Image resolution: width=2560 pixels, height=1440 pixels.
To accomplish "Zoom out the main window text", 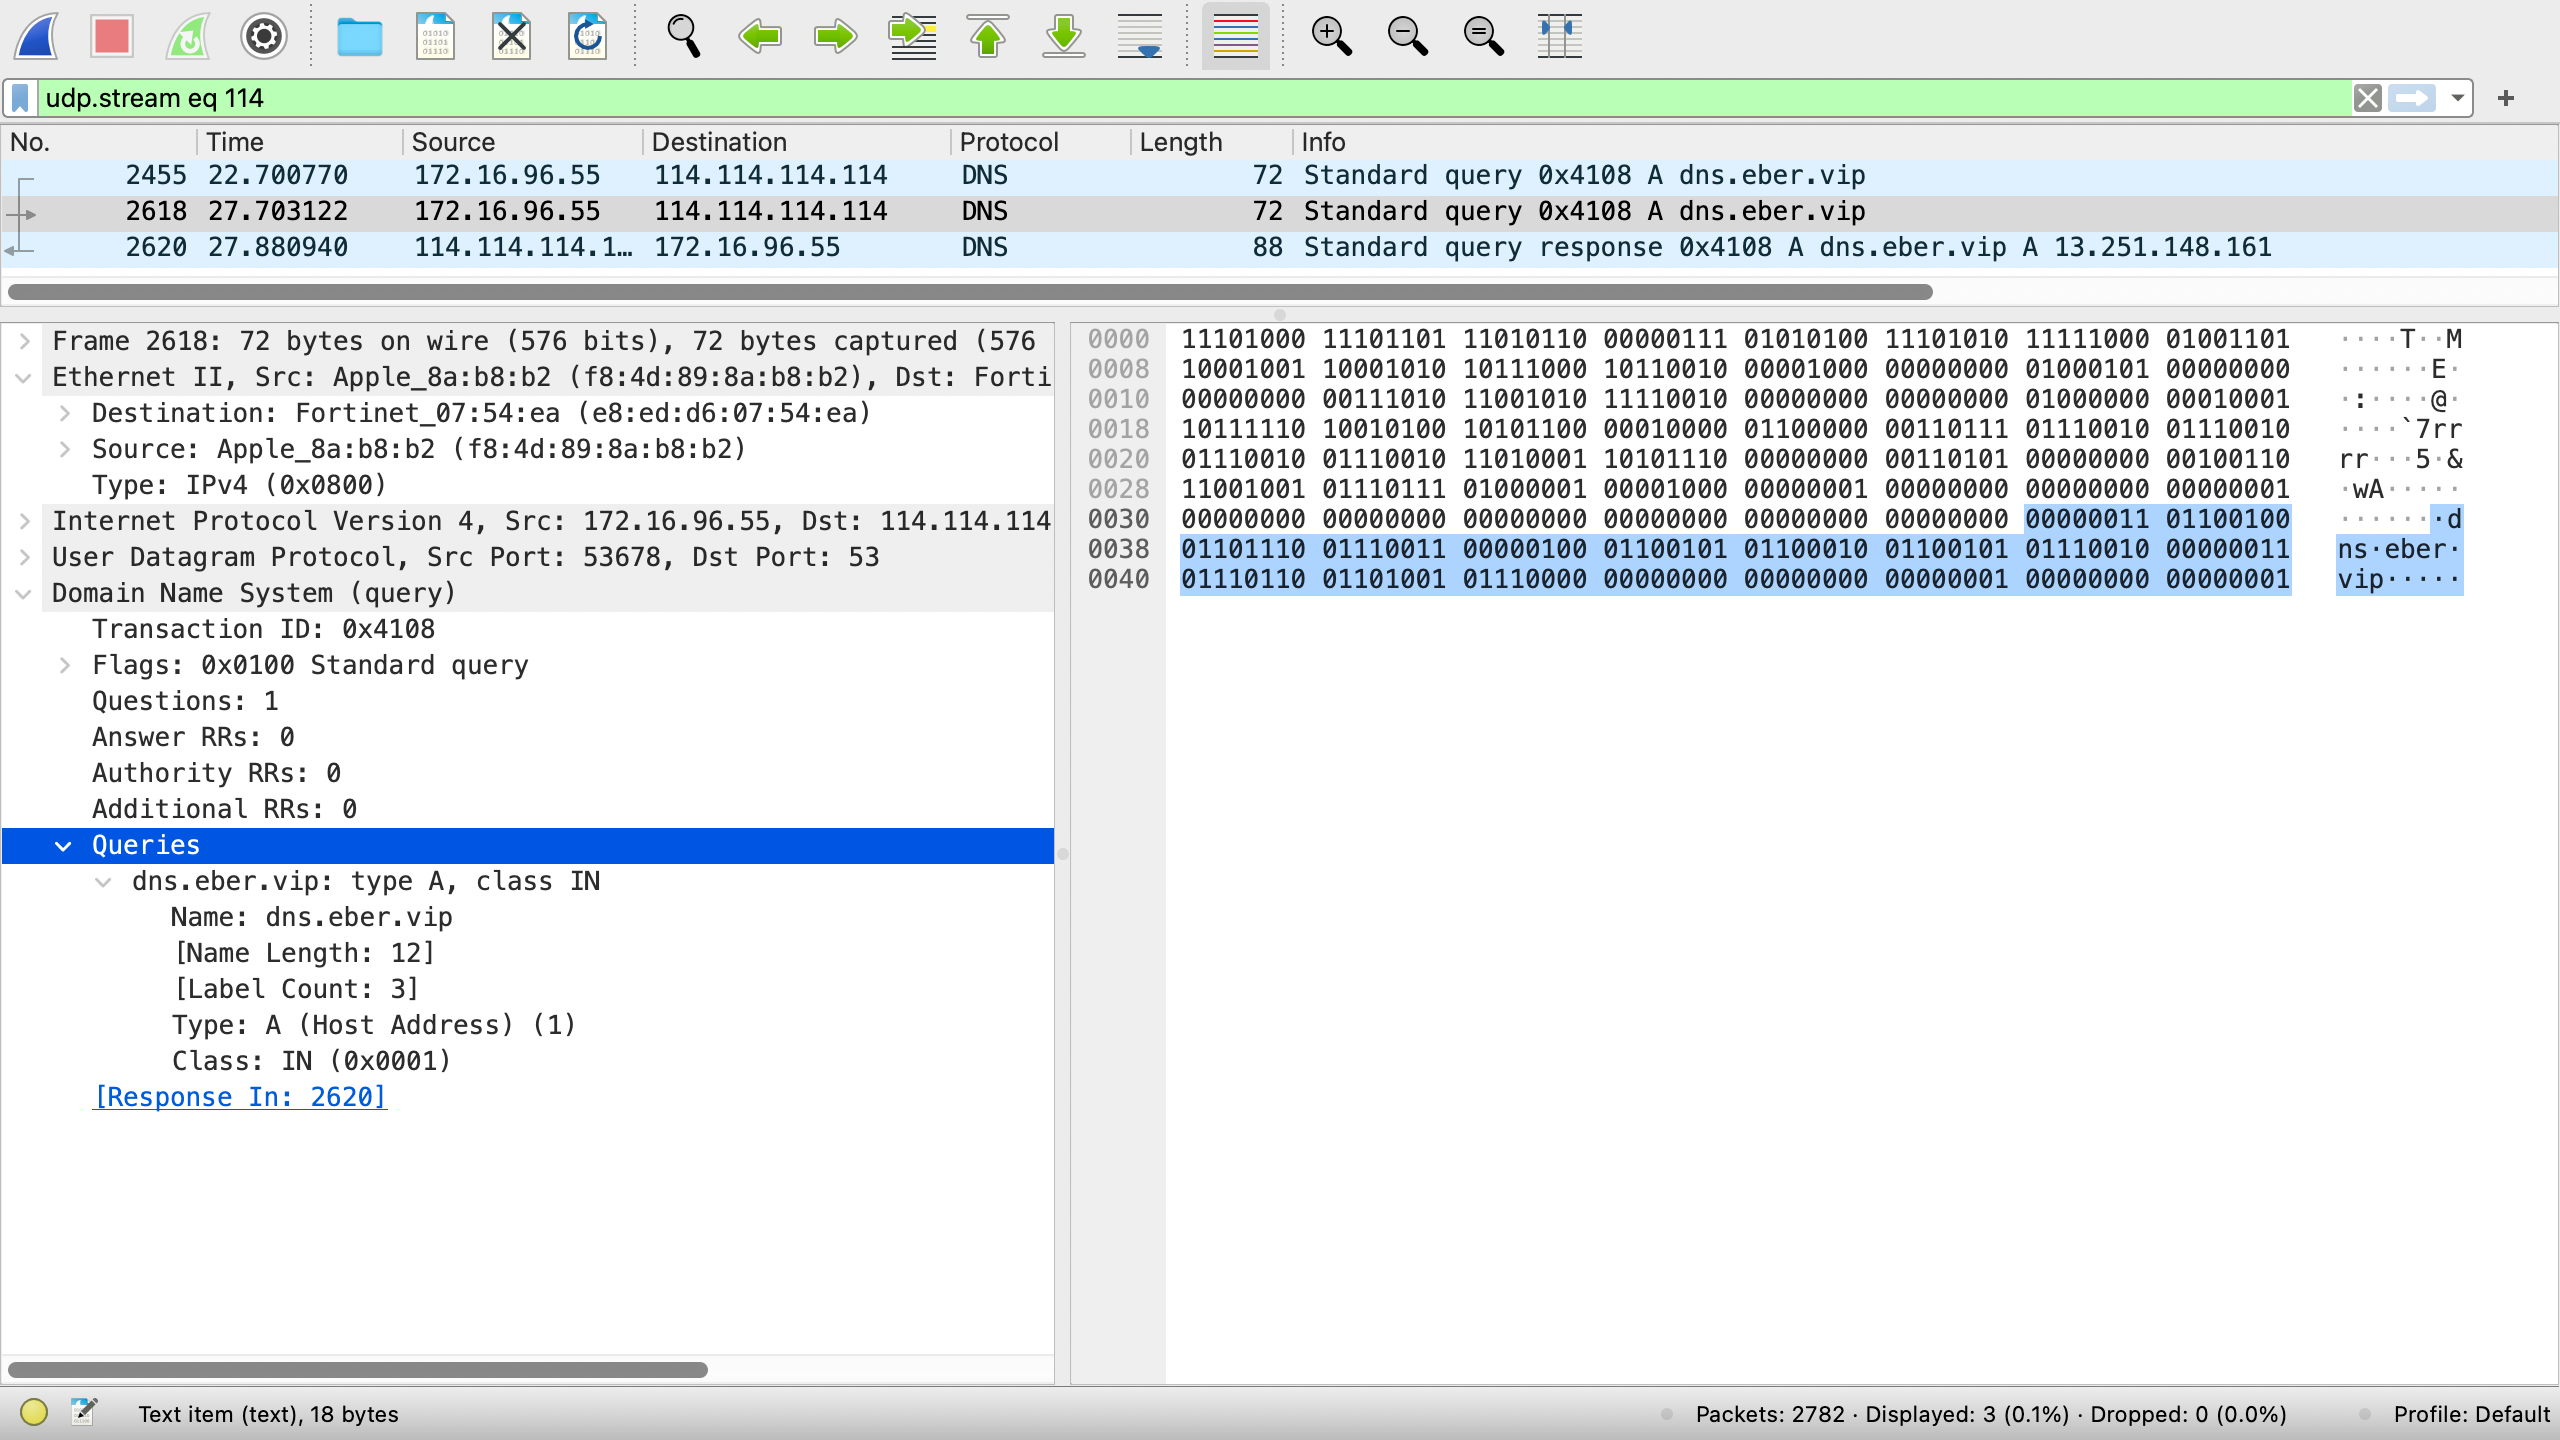I will tap(1408, 37).
